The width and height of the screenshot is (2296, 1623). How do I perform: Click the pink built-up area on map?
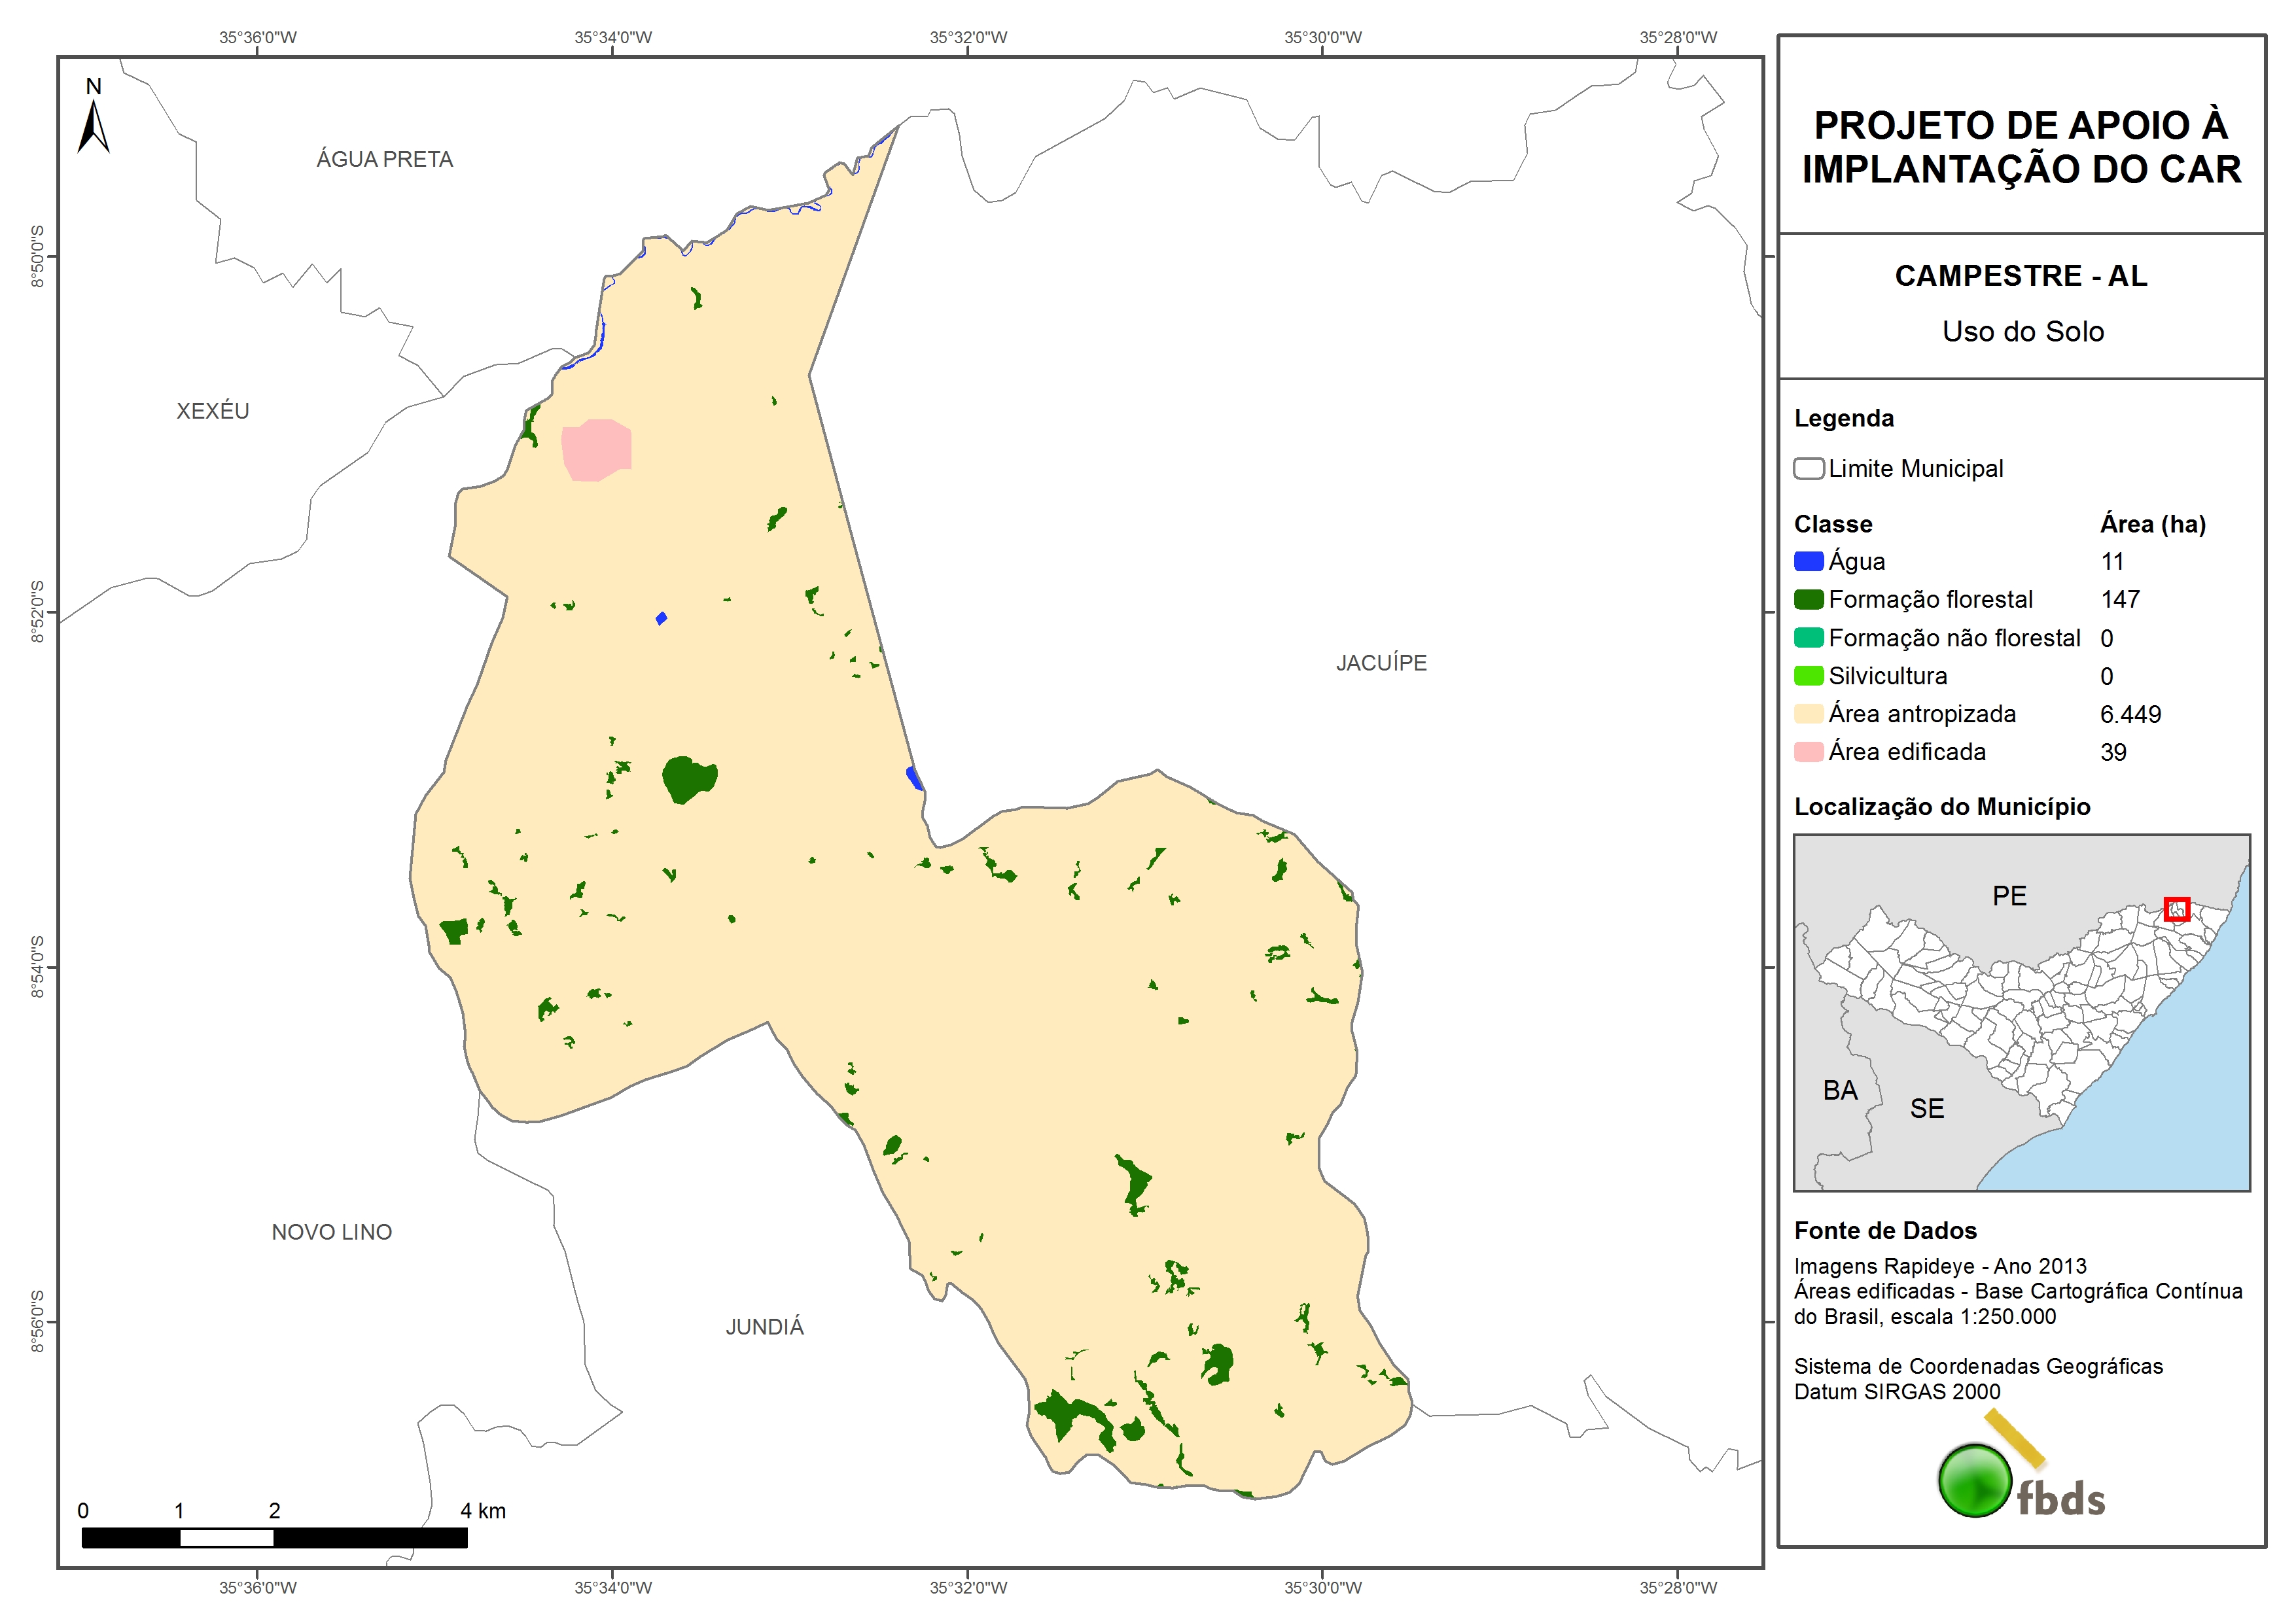(596, 450)
